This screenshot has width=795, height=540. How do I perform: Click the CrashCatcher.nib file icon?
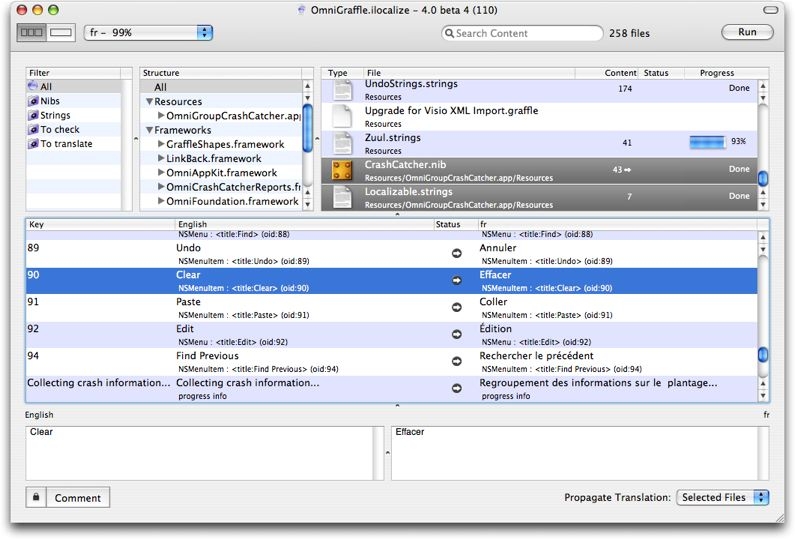(x=342, y=170)
